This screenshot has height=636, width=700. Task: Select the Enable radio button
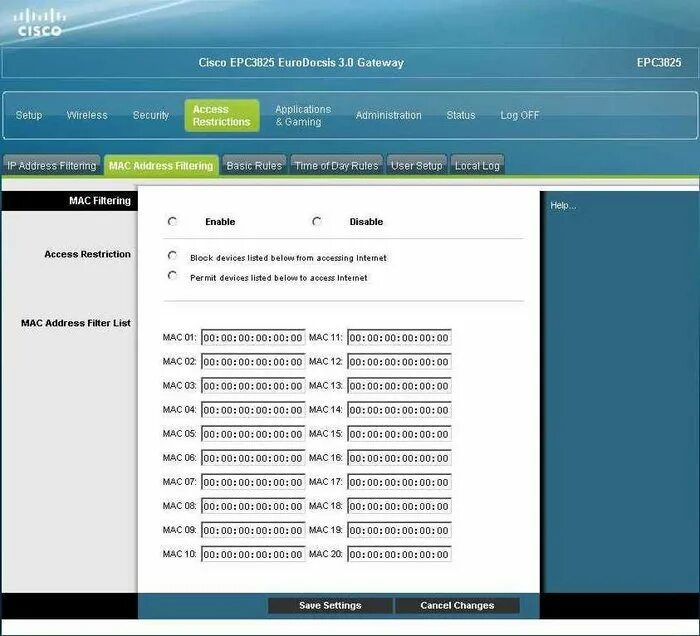coord(173,221)
